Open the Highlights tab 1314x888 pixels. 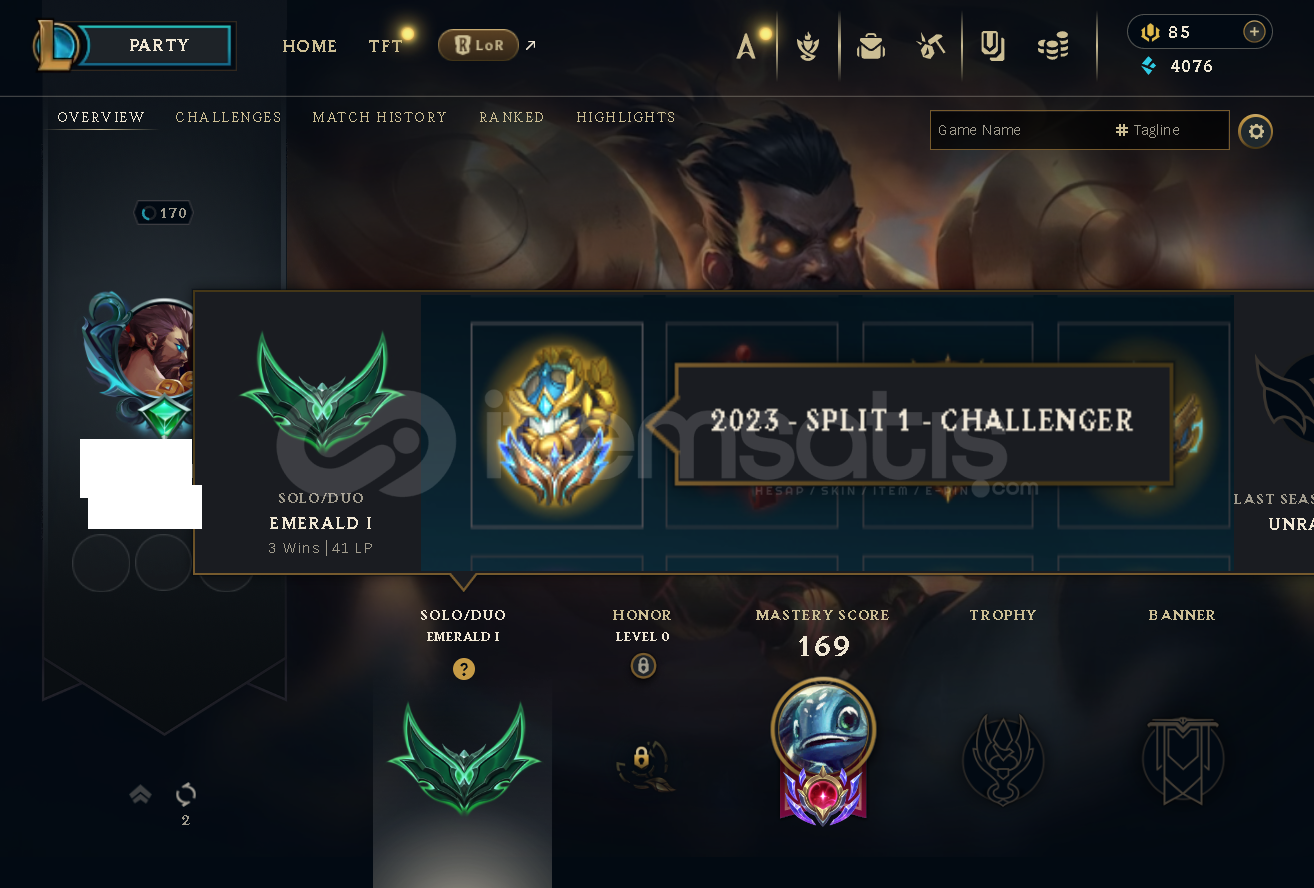626,117
